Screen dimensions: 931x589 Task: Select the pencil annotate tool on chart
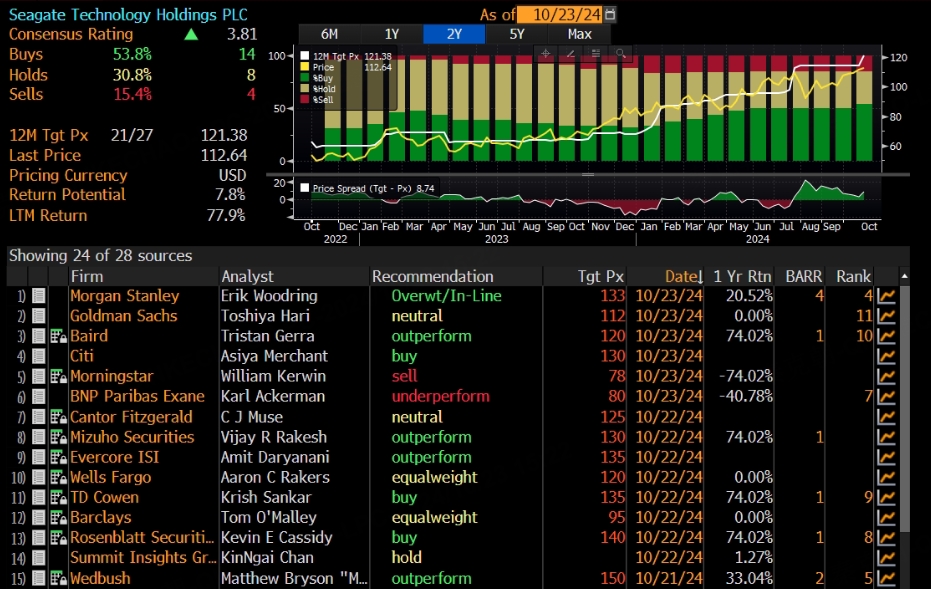pyautogui.click(x=571, y=53)
